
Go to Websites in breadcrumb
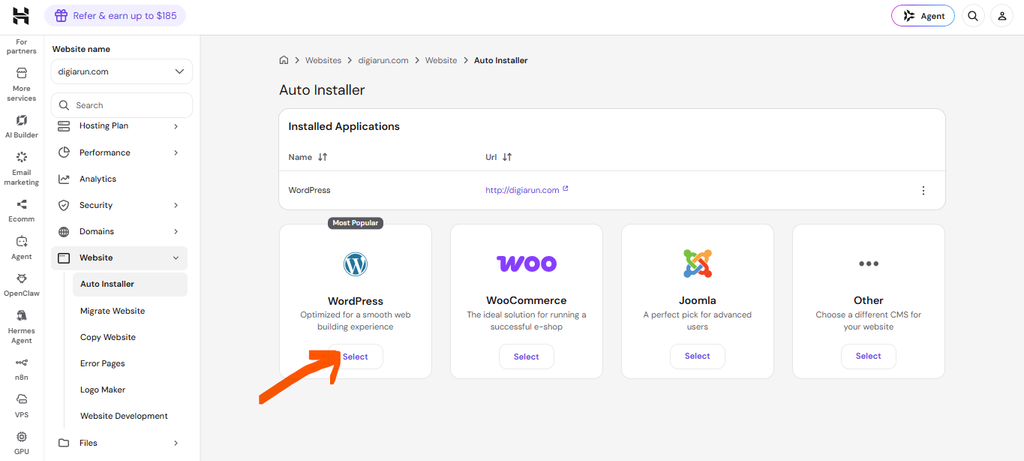point(323,60)
